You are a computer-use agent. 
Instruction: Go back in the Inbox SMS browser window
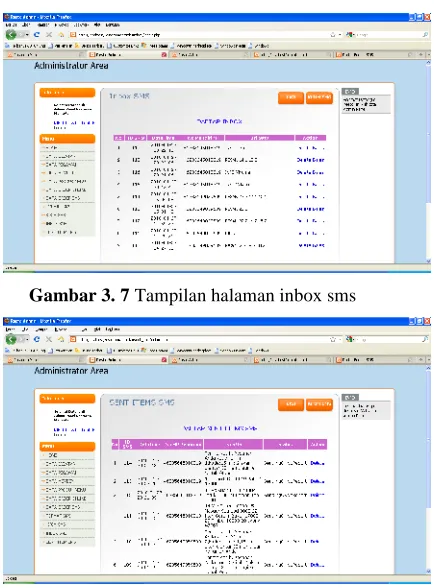tap(11, 34)
